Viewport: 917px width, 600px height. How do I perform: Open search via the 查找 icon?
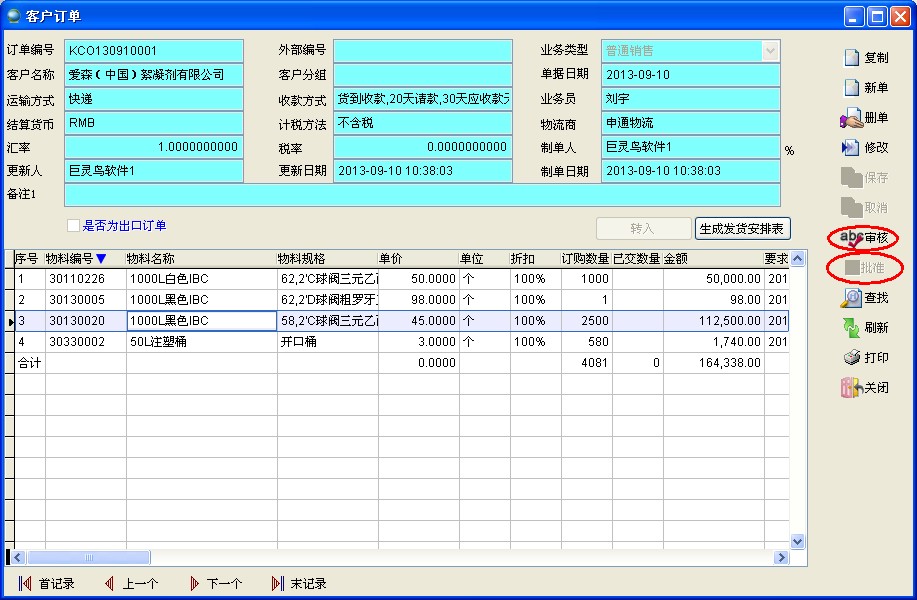tap(852, 298)
